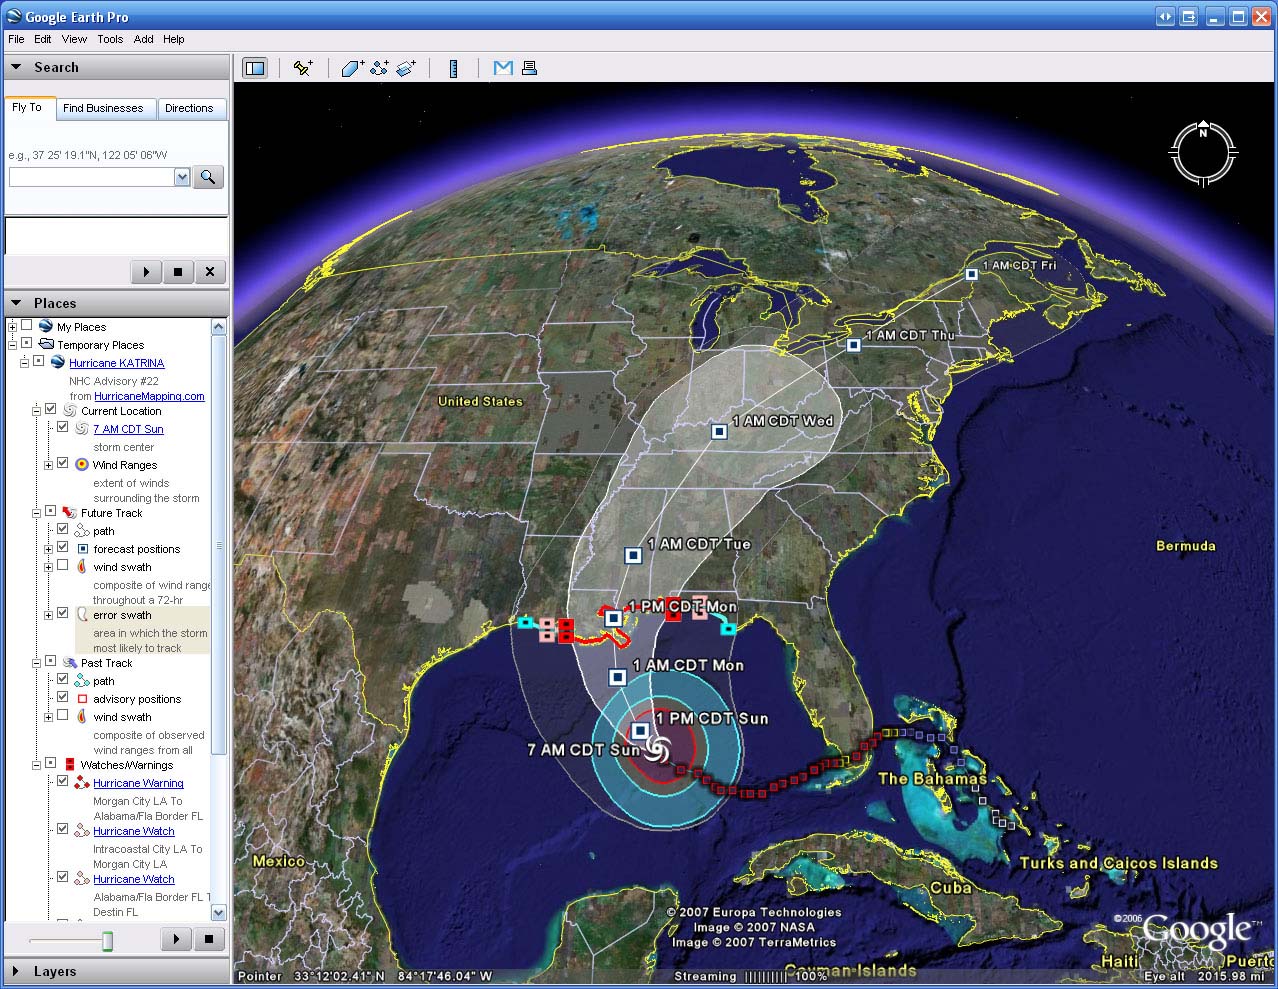Image resolution: width=1278 pixels, height=989 pixels.
Task: Play the Places tour
Action: tap(176, 939)
